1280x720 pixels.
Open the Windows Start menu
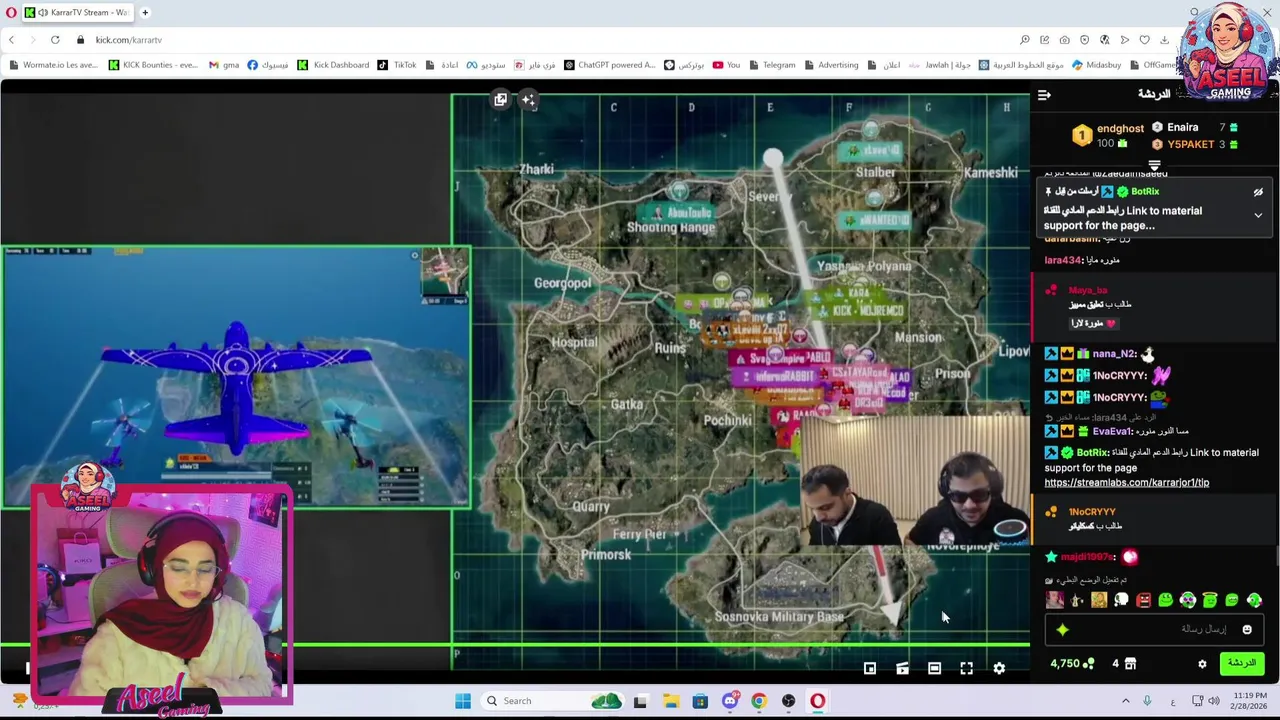463,701
